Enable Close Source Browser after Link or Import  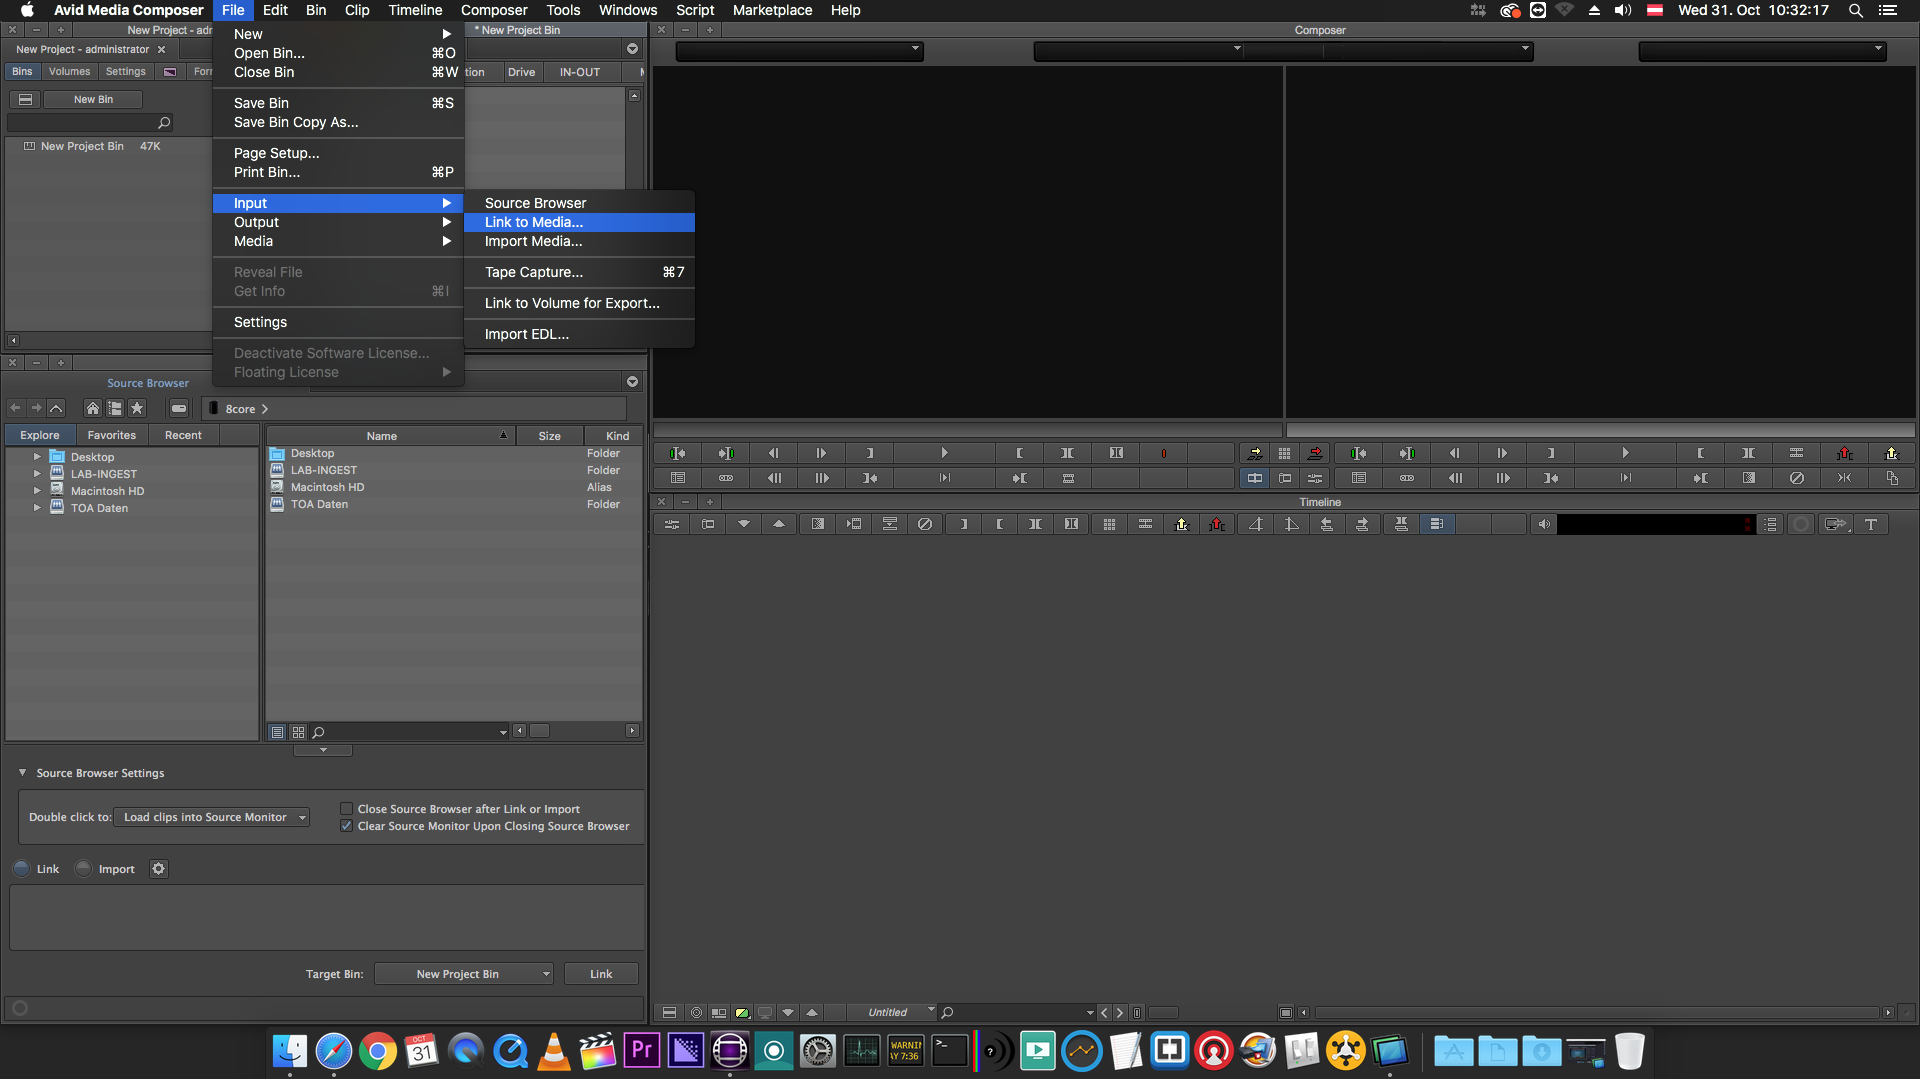pyautogui.click(x=346, y=809)
